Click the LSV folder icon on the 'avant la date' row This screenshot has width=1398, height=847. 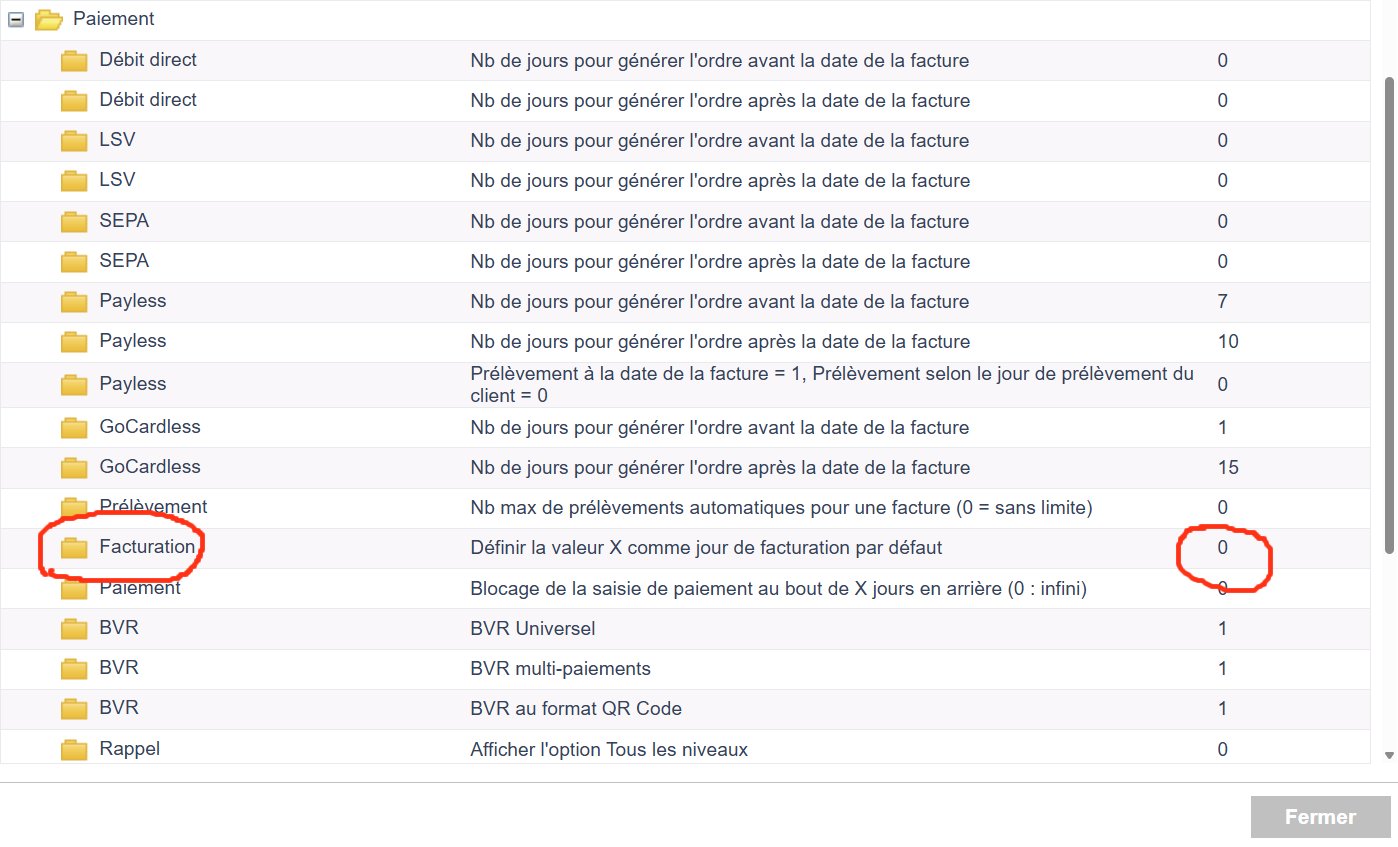(74, 140)
